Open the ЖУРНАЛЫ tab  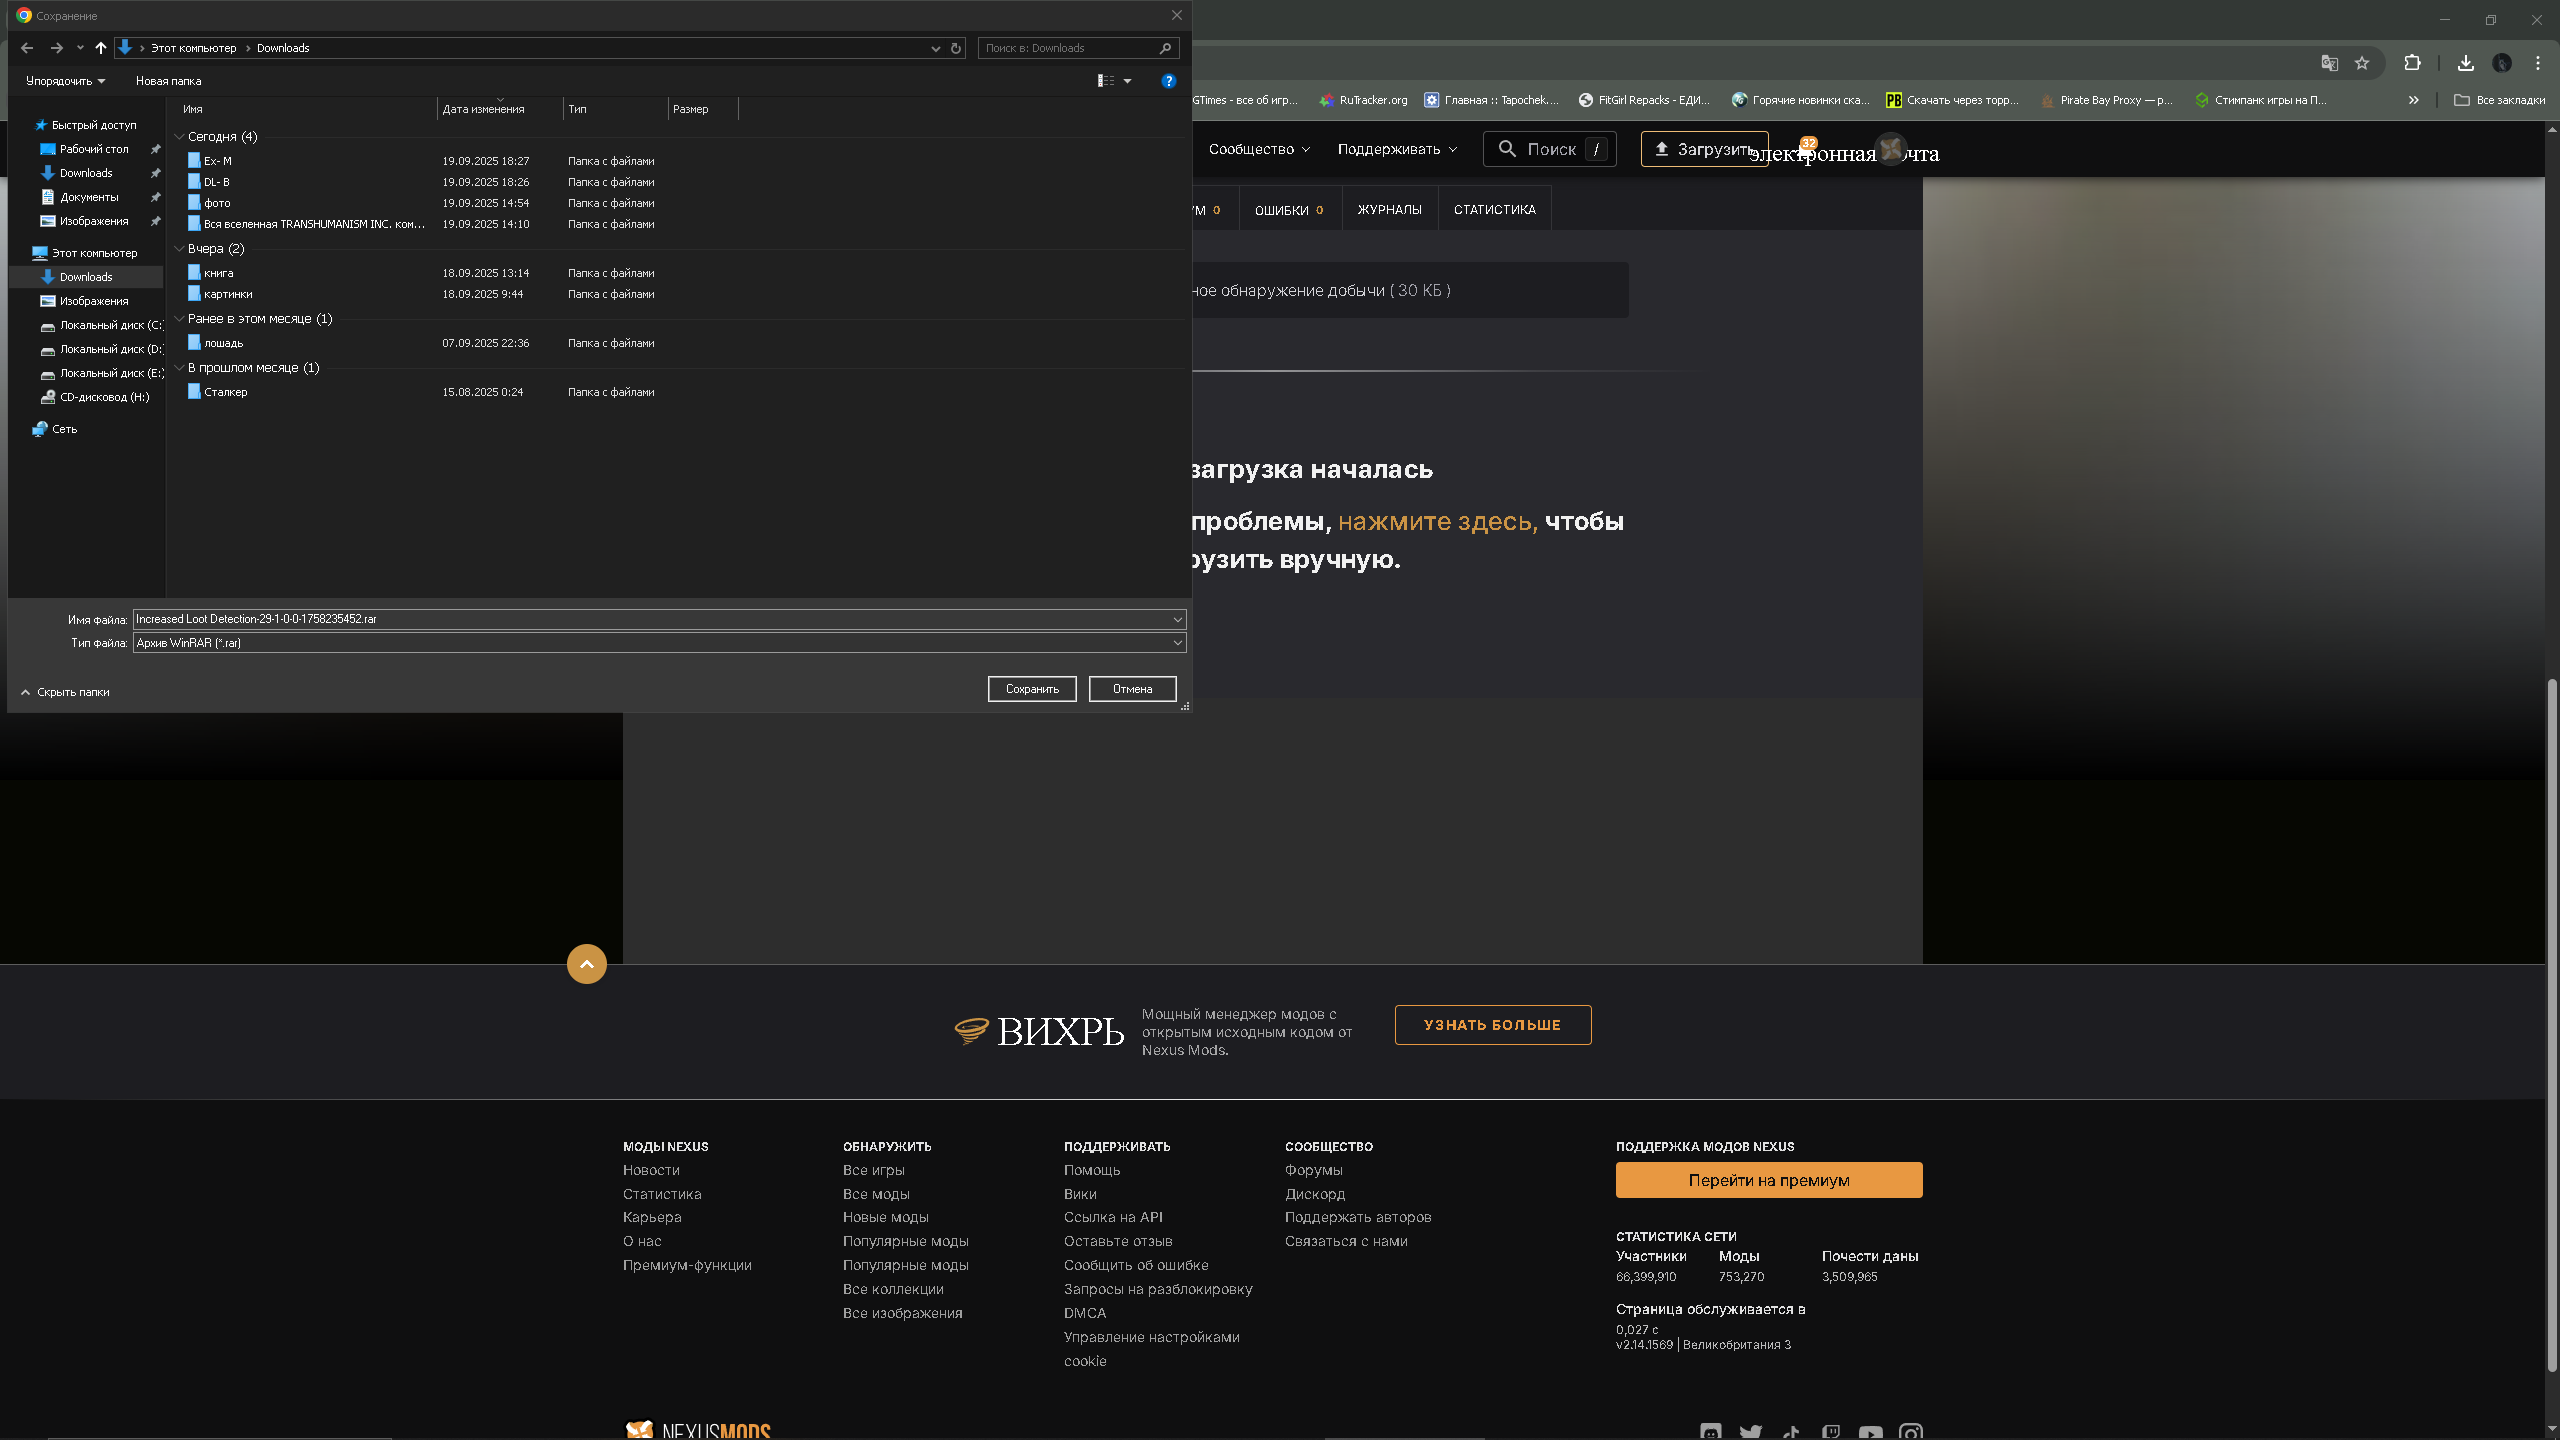[x=1389, y=210]
